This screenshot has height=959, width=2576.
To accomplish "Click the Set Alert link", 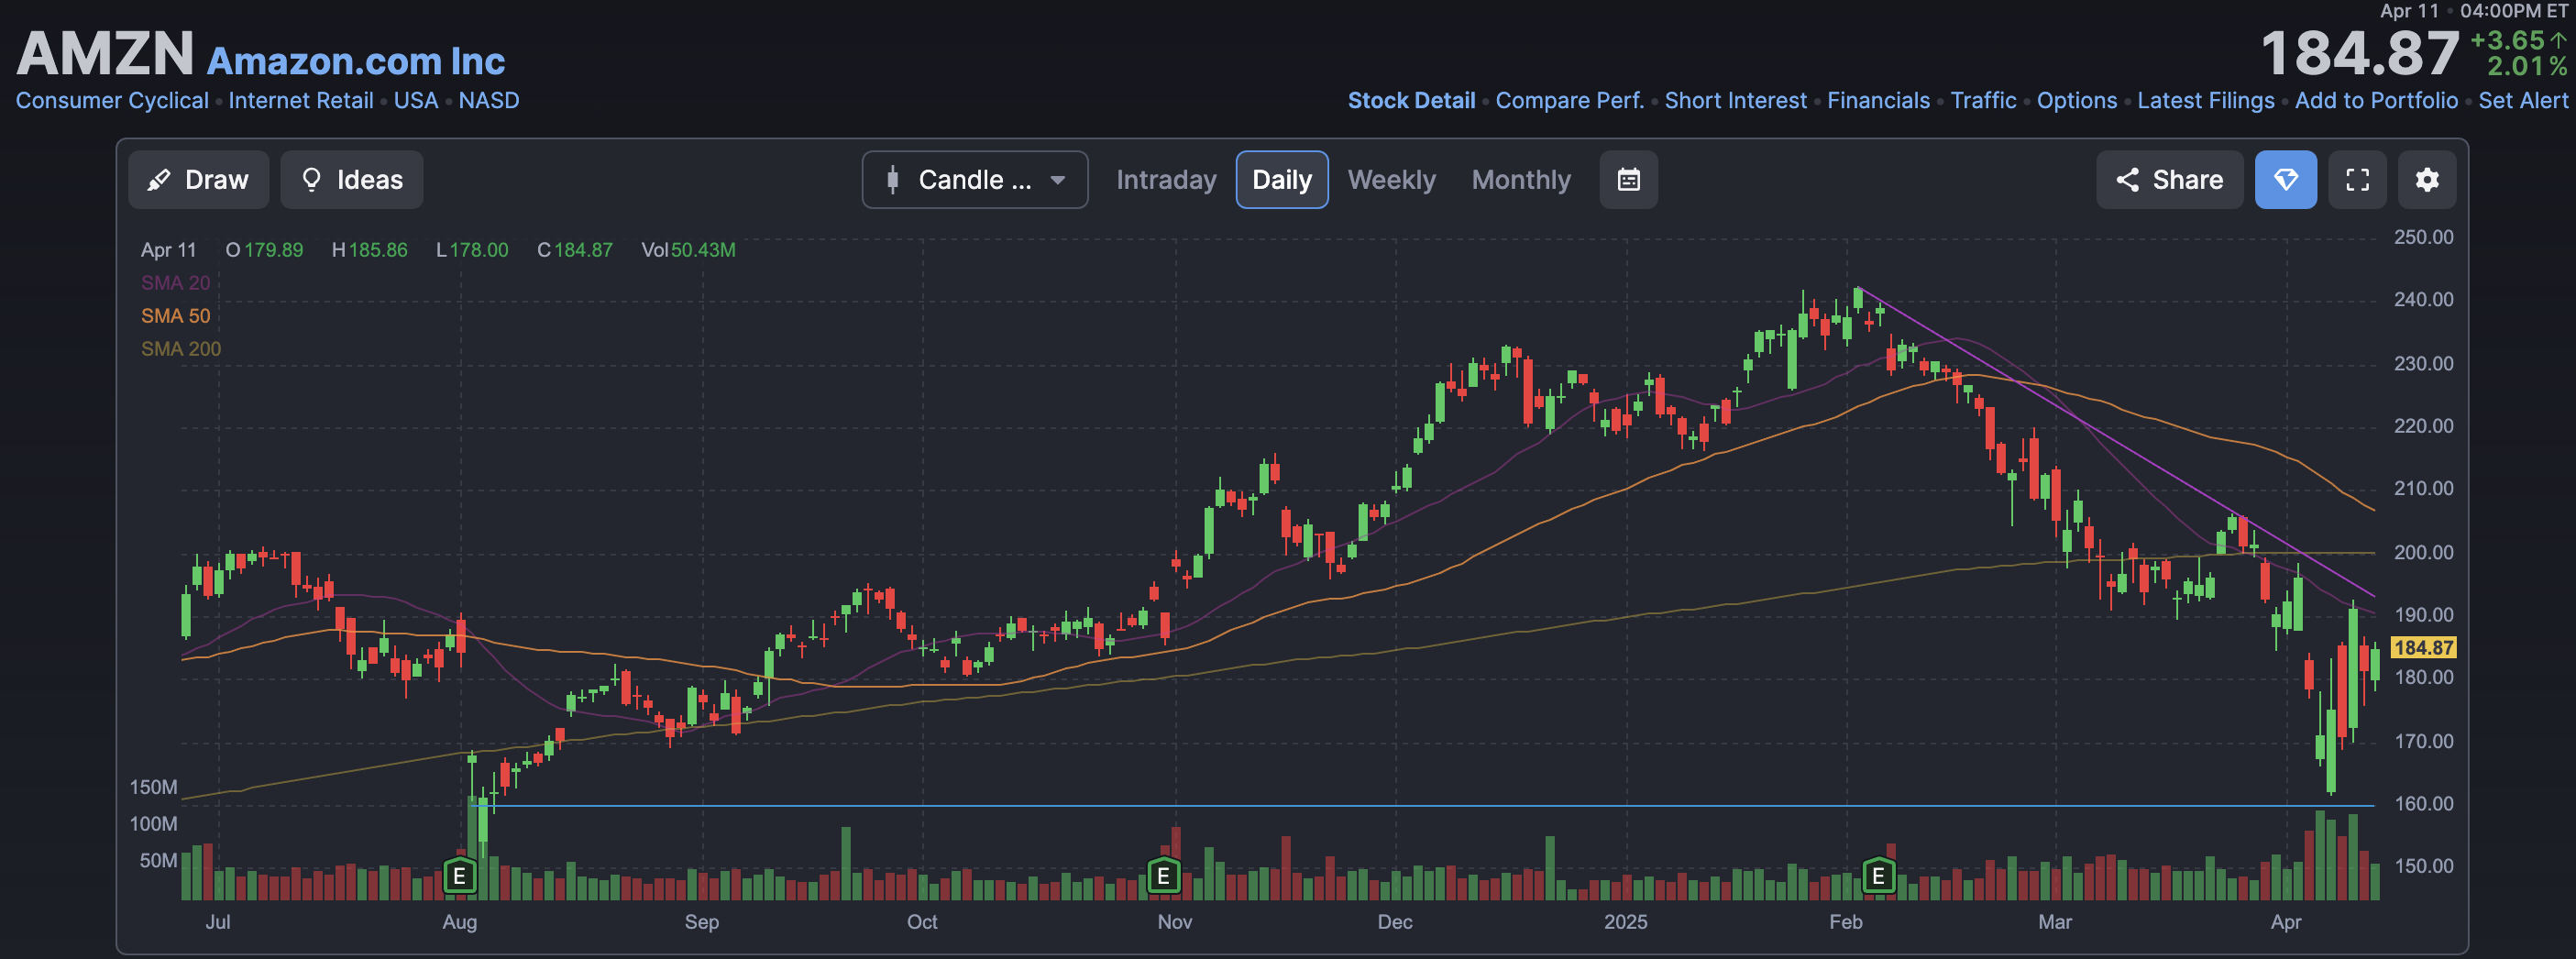I will click(x=2522, y=101).
